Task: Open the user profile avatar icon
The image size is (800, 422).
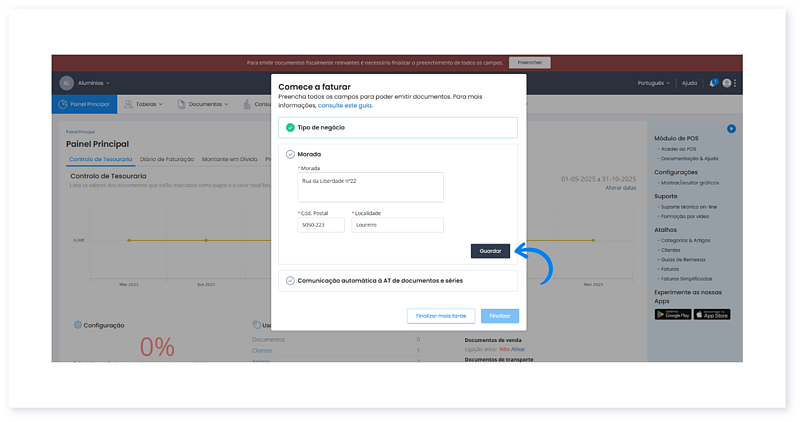Action: [x=728, y=83]
